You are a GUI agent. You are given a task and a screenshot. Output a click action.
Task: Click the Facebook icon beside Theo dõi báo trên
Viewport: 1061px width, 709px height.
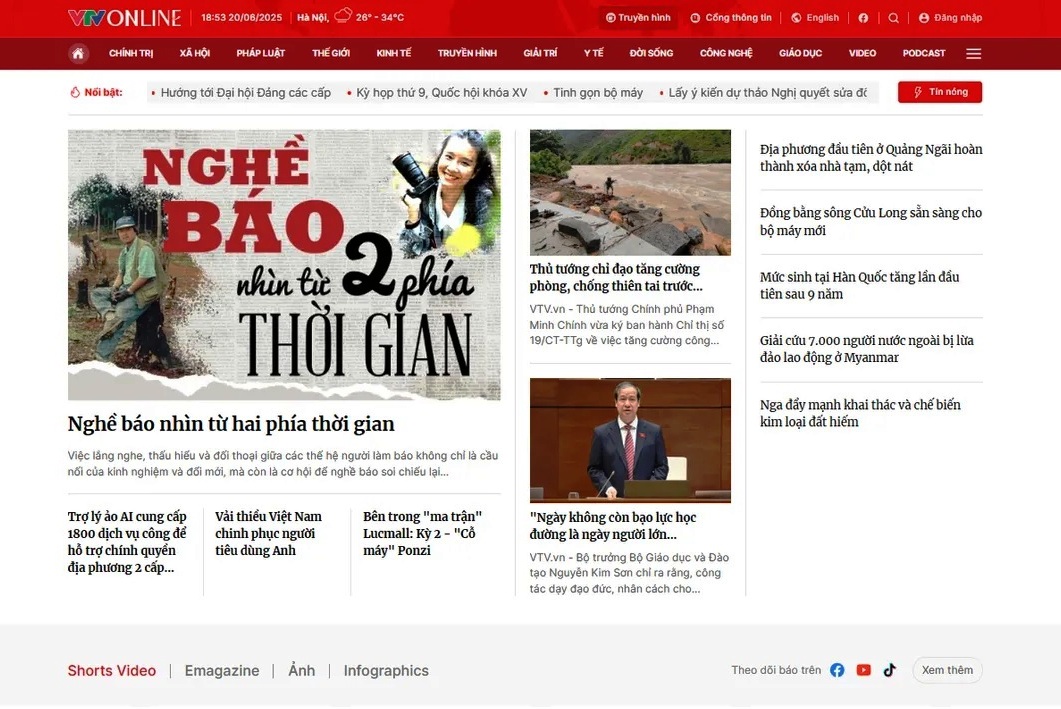(x=838, y=670)
